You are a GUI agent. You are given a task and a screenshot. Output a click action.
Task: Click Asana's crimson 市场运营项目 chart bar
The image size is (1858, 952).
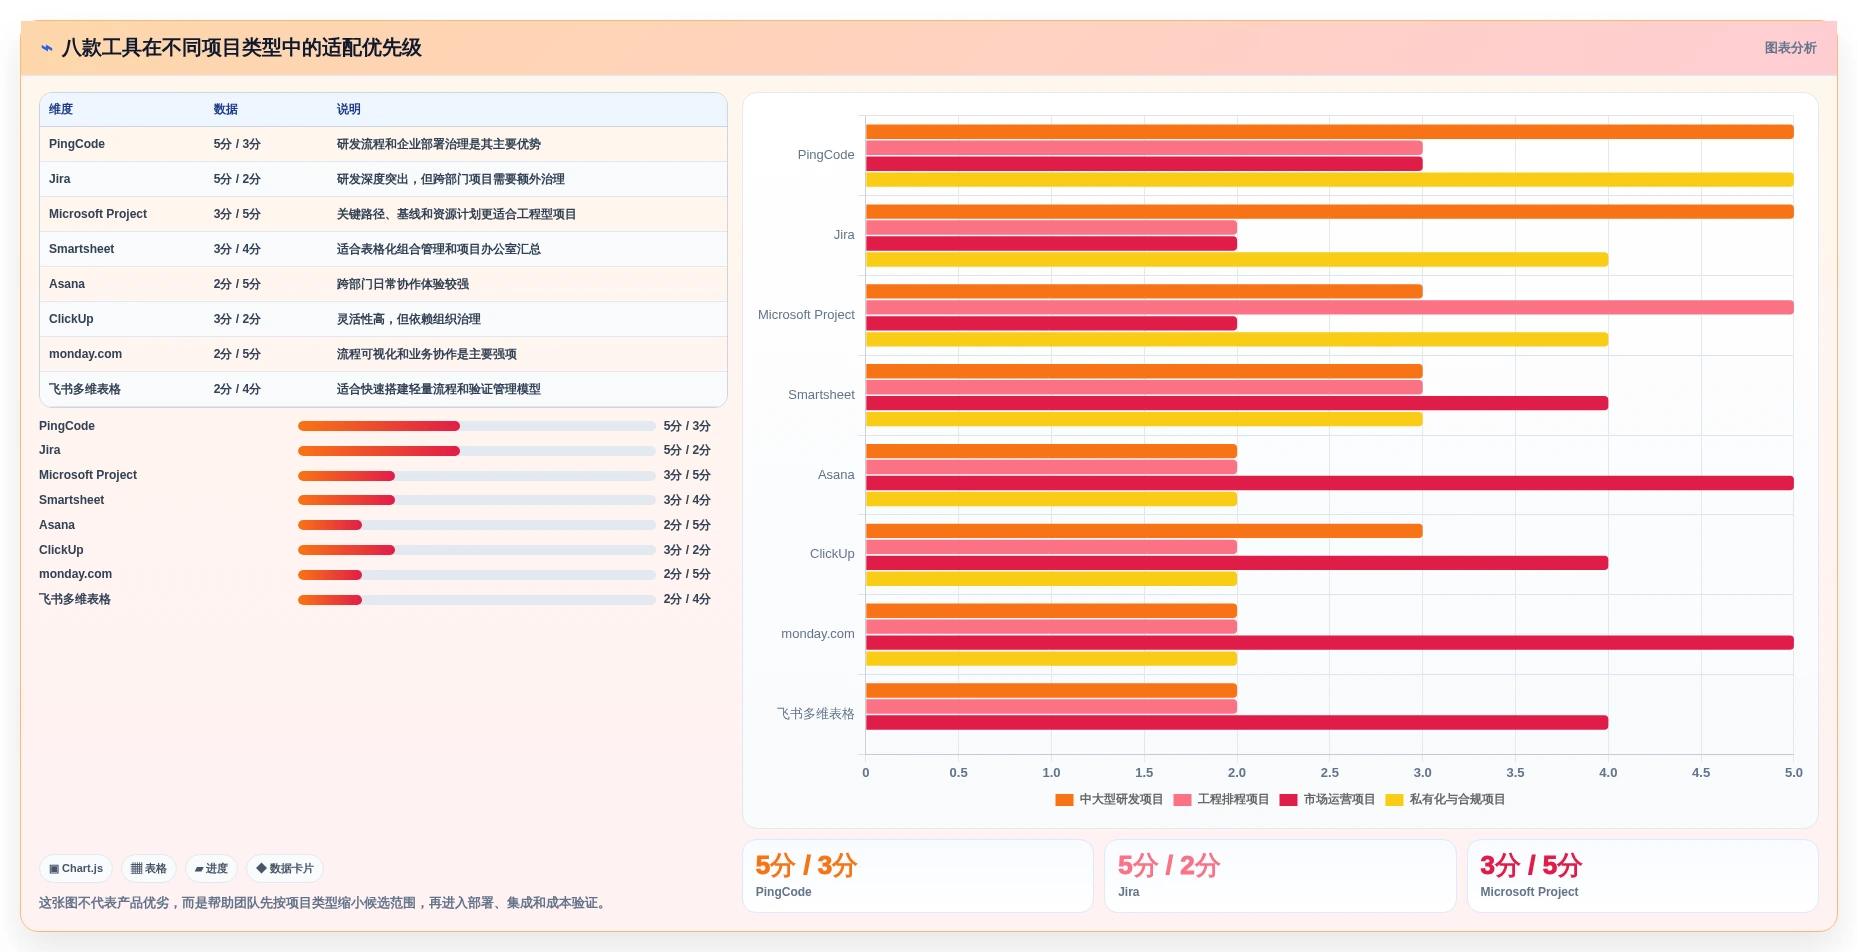click(x=1329, y=483)
